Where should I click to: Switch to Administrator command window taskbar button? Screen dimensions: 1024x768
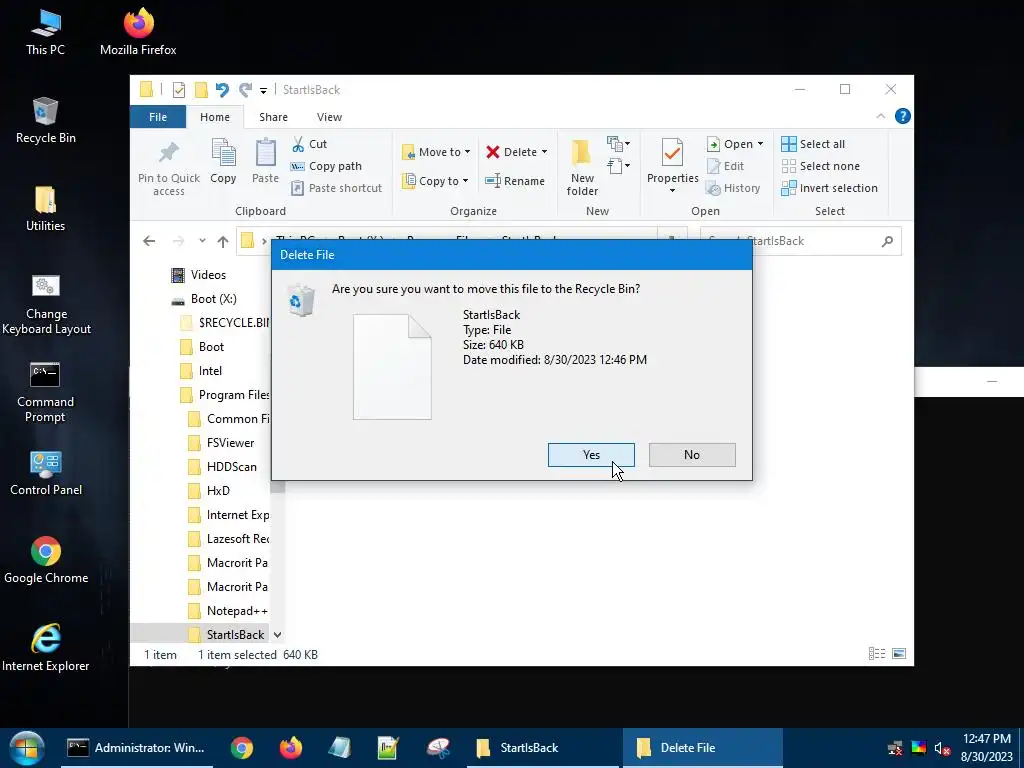coord(137,748)
